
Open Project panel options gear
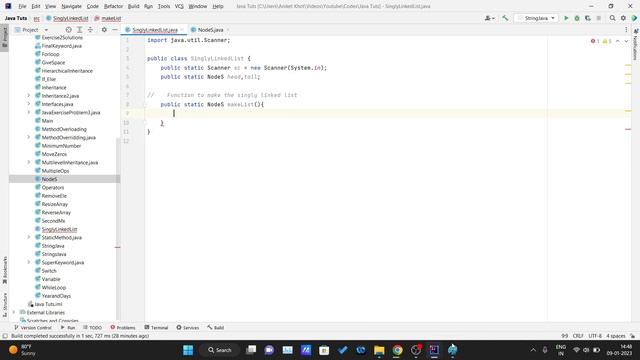coord(104,30)
